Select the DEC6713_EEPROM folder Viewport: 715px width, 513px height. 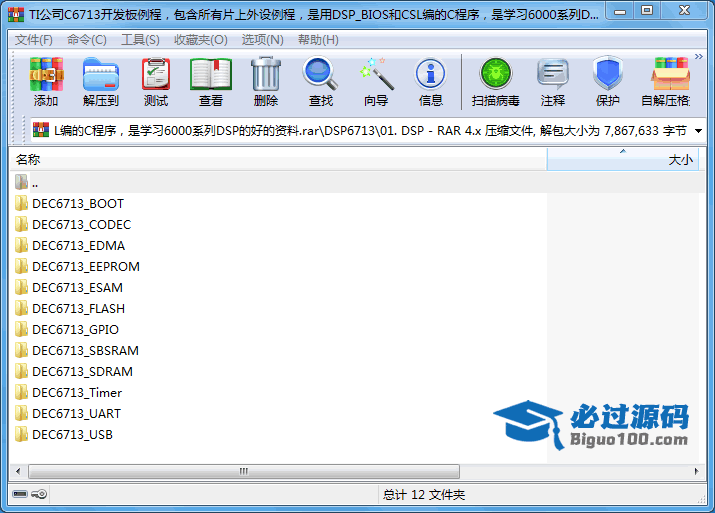[x=86, y=266]
